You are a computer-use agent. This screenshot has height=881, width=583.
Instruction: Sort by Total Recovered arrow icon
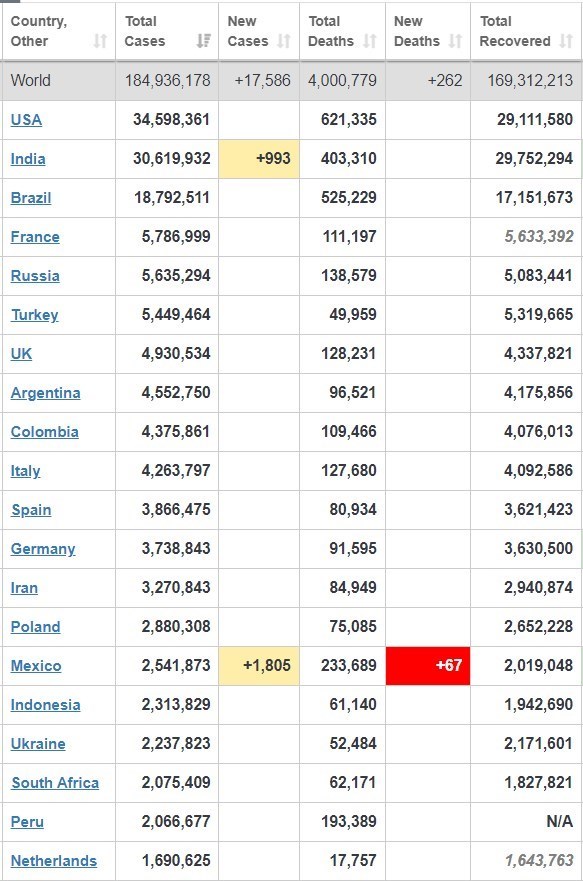(x=567, y=41)
